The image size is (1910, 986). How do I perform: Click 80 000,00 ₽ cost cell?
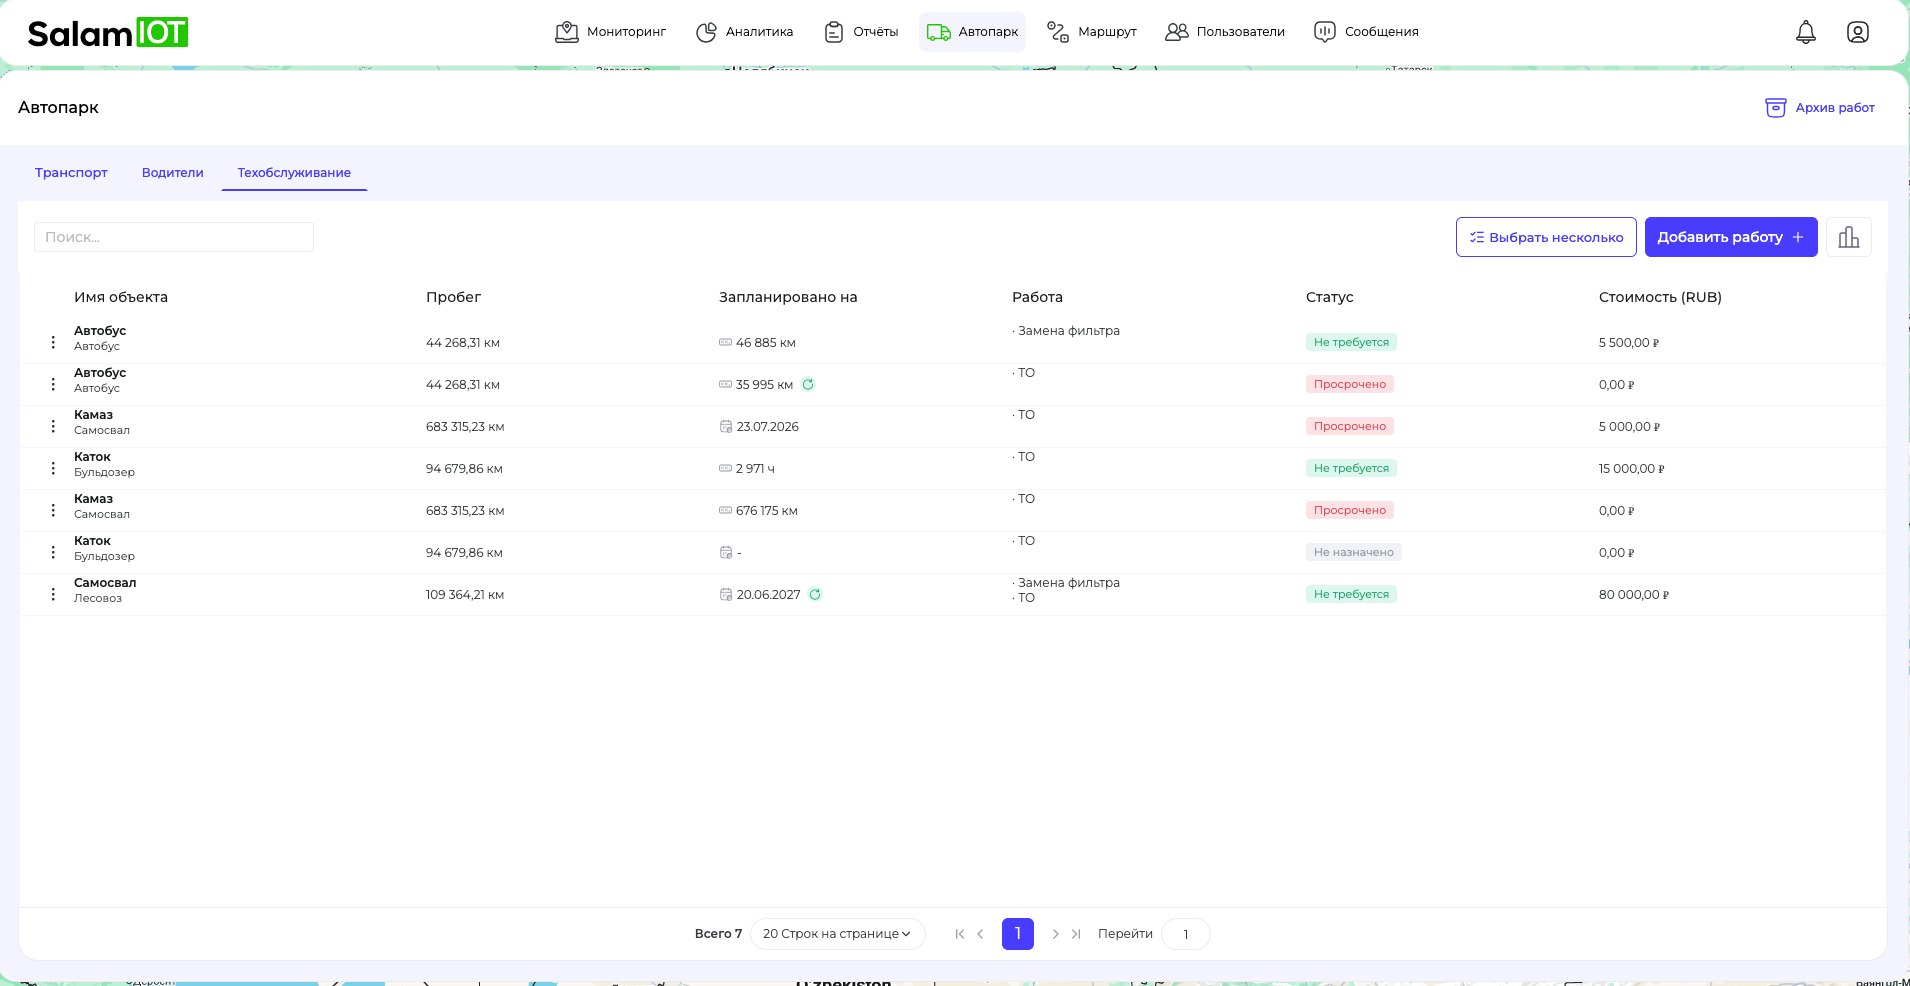(1633, 594)
